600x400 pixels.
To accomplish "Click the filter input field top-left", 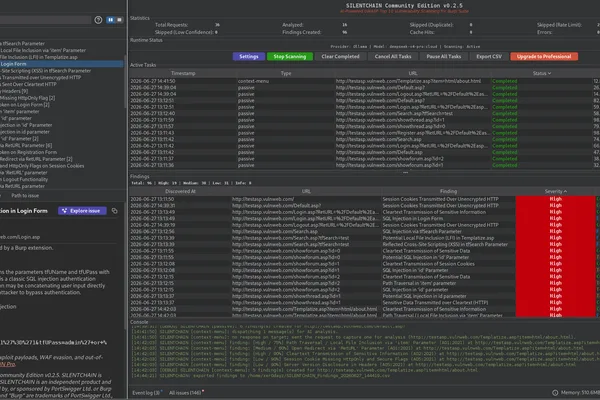I will pos(45,20).
